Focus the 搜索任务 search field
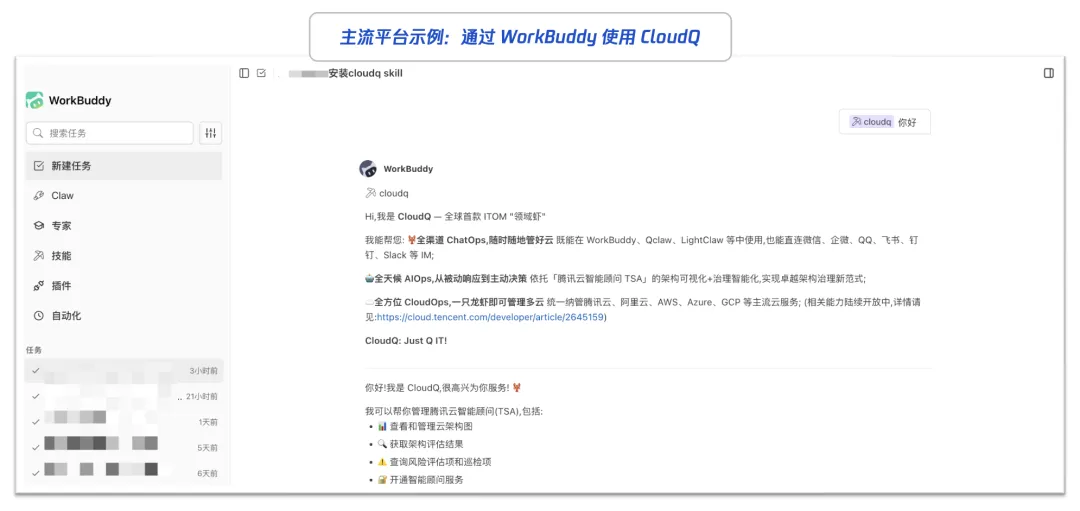Image resolution: width=1080 pixels, height=511 pixels. pos(110,133)
